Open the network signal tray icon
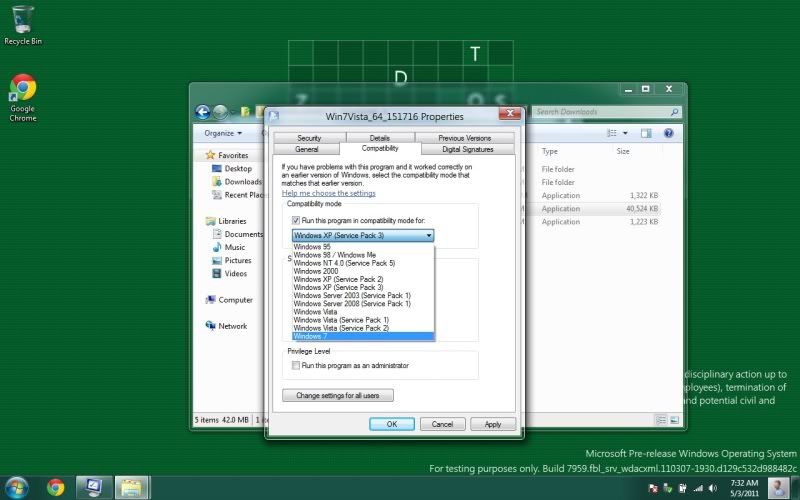Viewport: 800px width, 500px height. [697, 489]
